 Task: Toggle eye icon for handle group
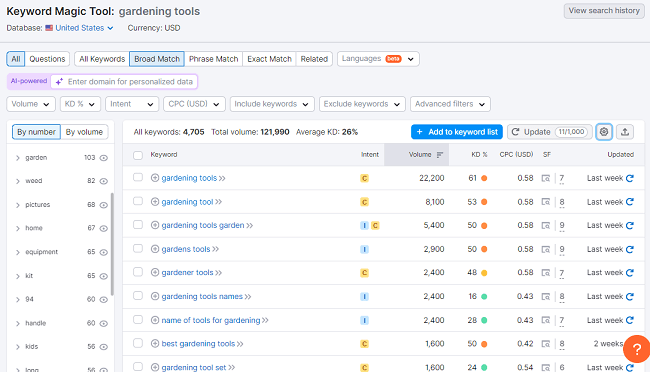pyautogui.click(x=104, y=323)
